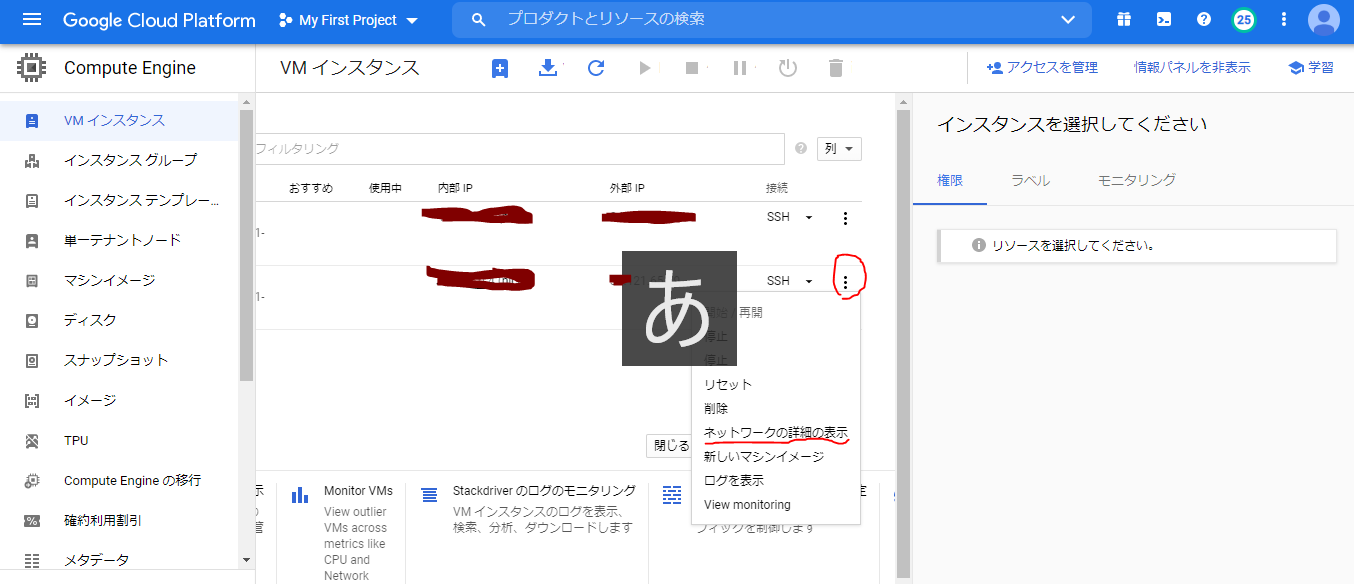Click the create VM instance icon
1354x584 pixels.
pos(499,68)
